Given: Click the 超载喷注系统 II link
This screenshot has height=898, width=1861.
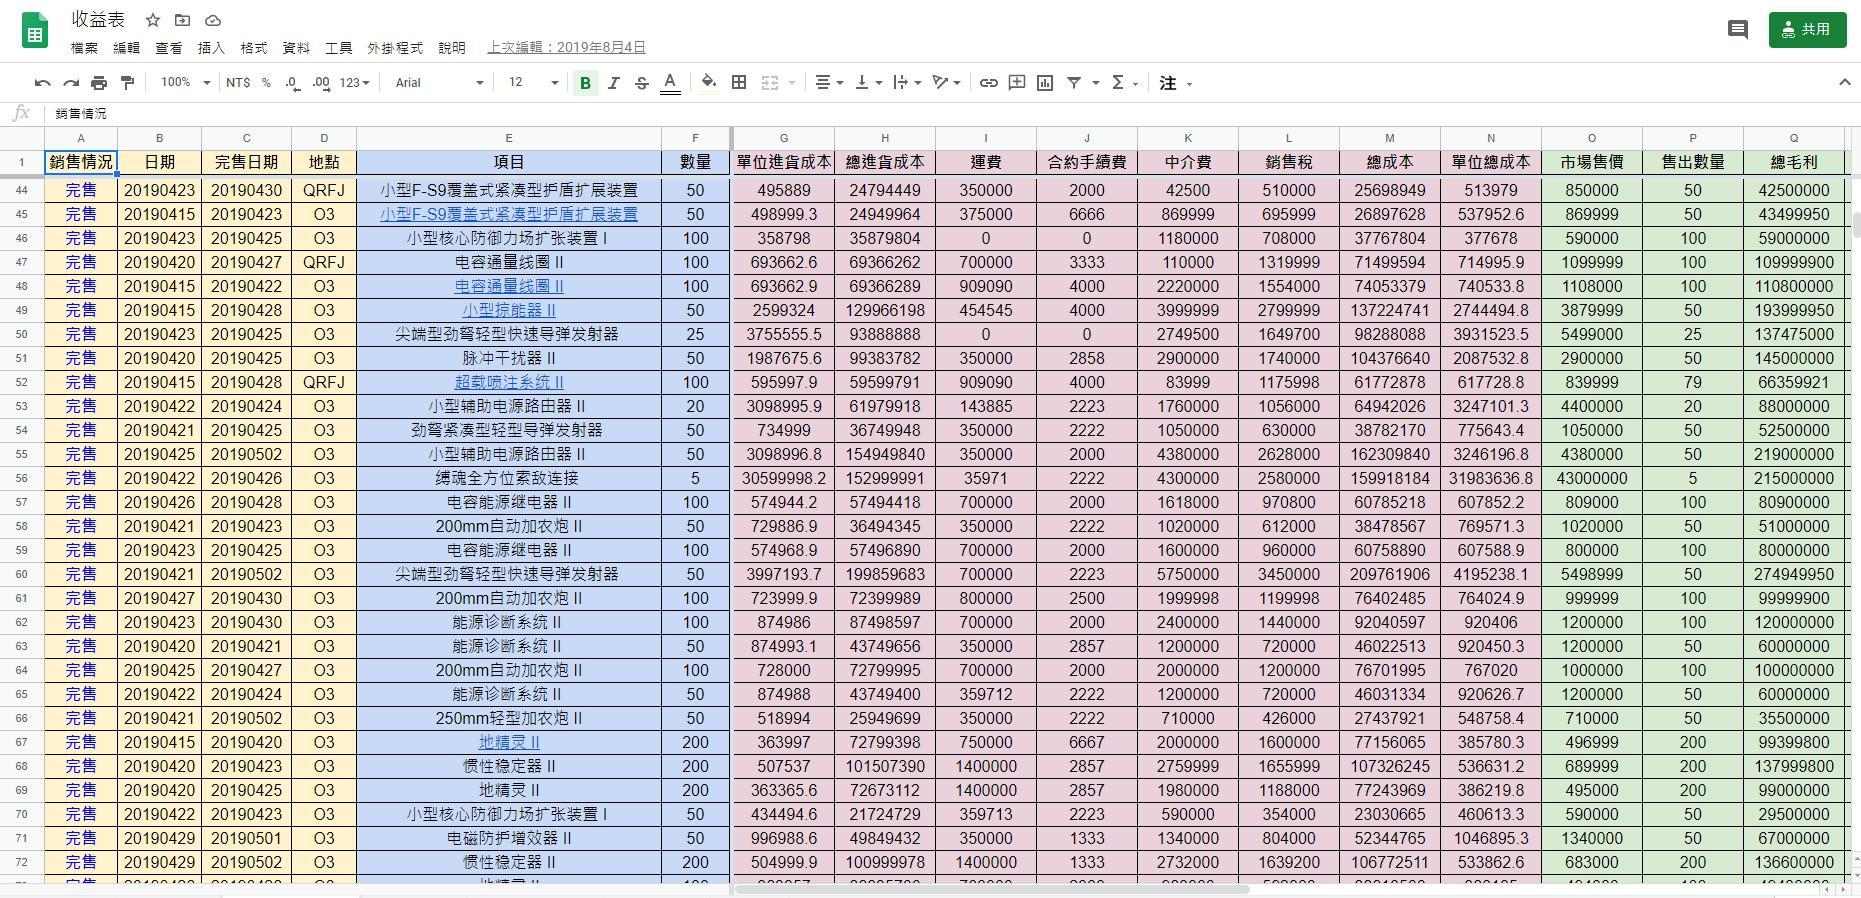Looking at the screenshot, I should pyautogui.click(x=509, y=382).
